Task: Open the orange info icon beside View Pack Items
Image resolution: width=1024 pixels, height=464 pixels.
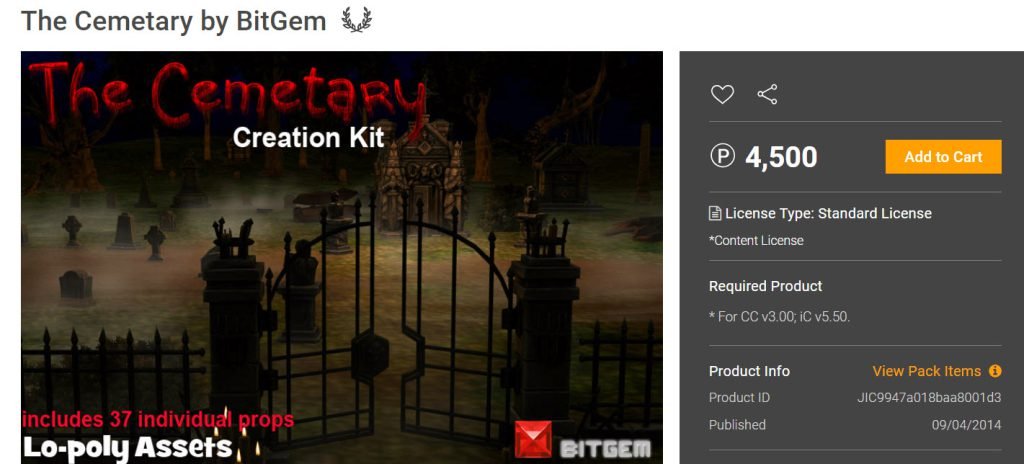Action: (995, 371)
